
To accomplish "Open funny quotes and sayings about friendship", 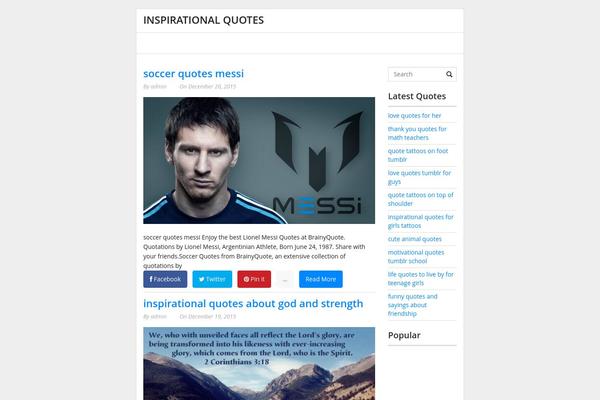I will tap(412, 305).
